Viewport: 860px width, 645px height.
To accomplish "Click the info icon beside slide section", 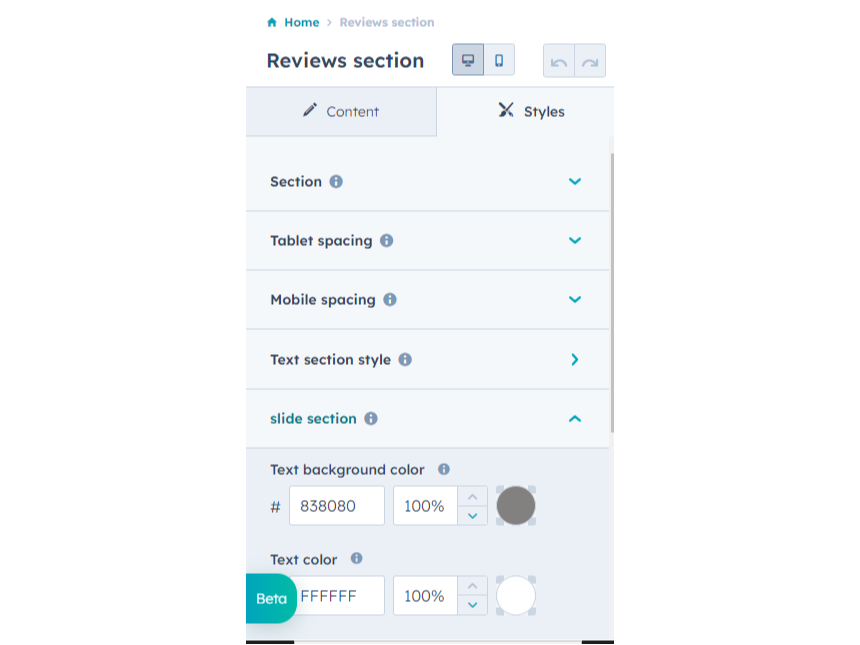I will [x=371, y=418].
